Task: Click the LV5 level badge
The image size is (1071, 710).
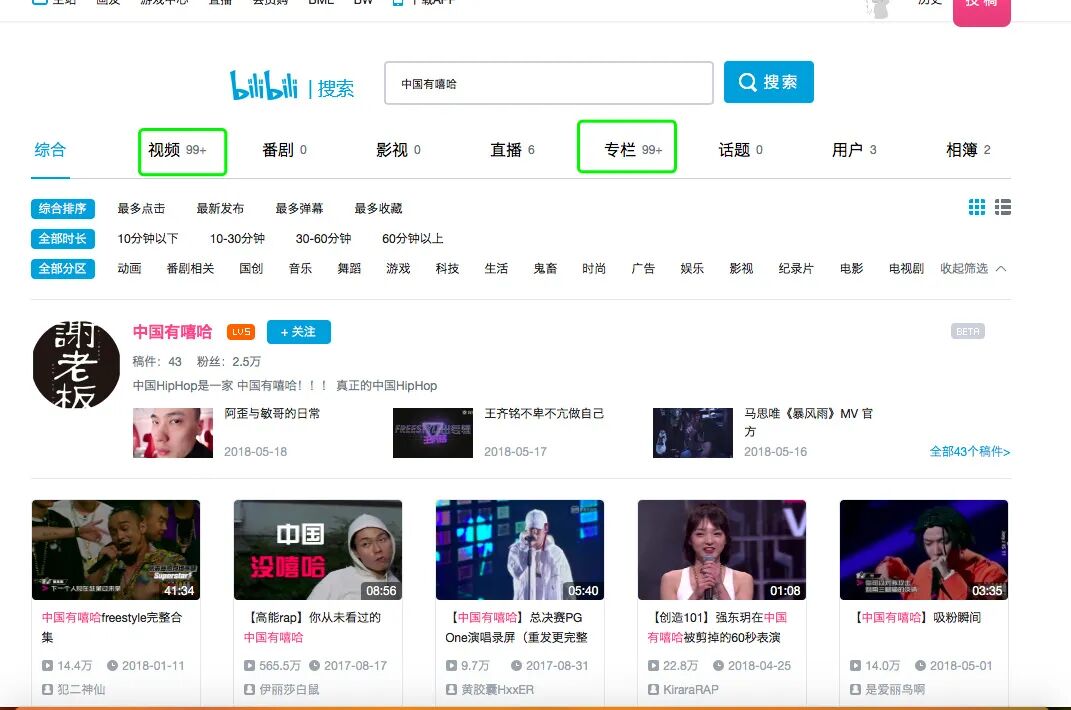Action: point(240,331)
